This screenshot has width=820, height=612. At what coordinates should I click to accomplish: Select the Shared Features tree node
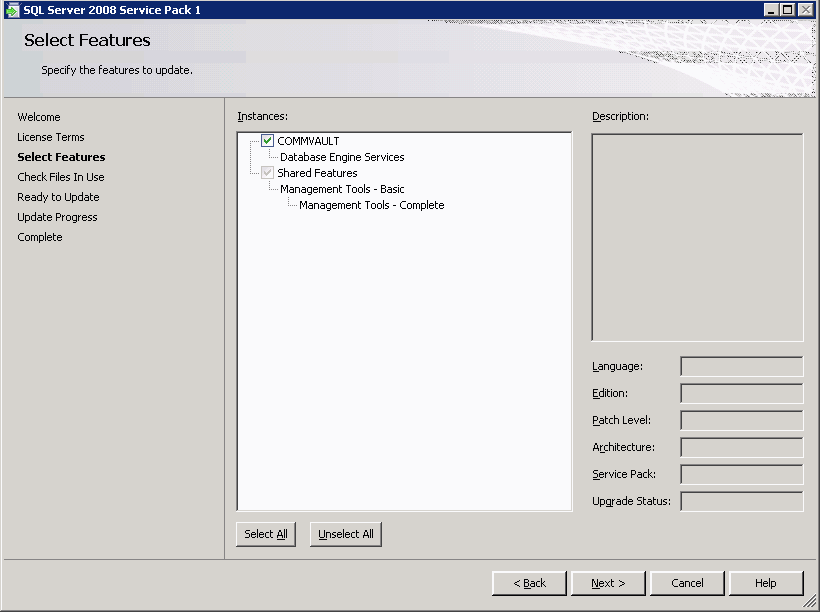[x=317, y=173]
